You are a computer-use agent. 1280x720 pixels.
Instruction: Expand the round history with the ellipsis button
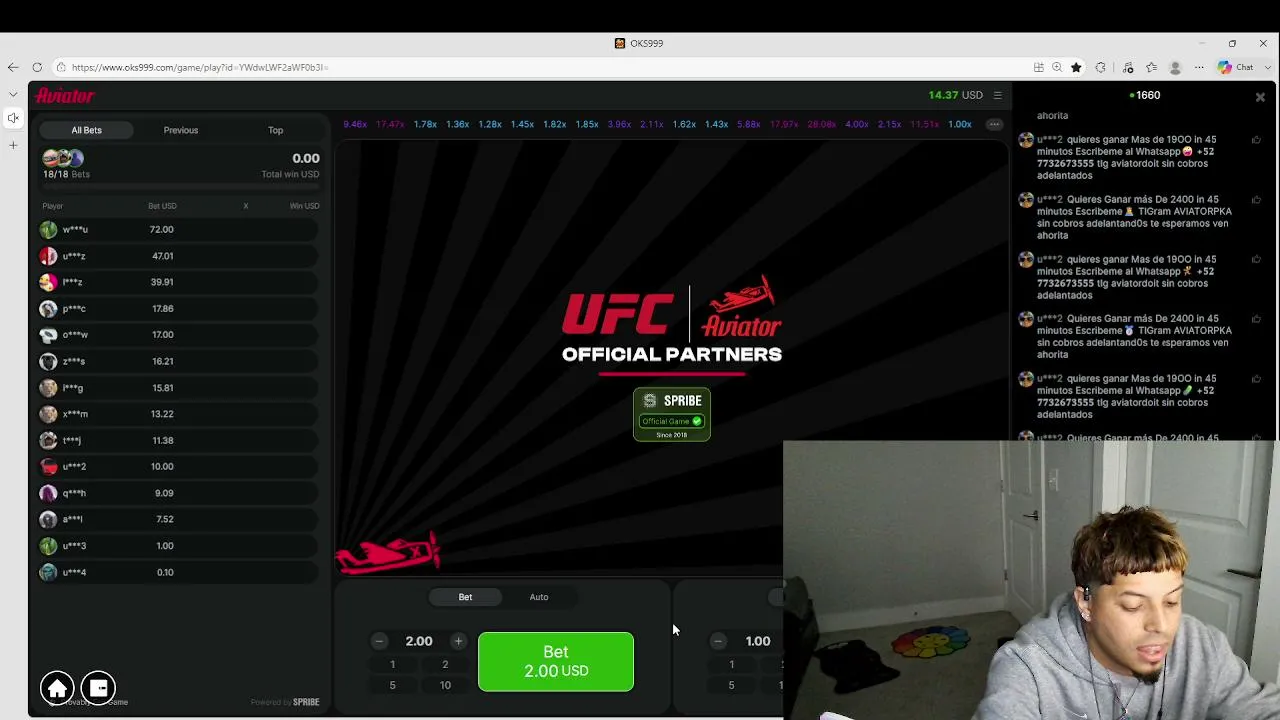click(994, 124)
